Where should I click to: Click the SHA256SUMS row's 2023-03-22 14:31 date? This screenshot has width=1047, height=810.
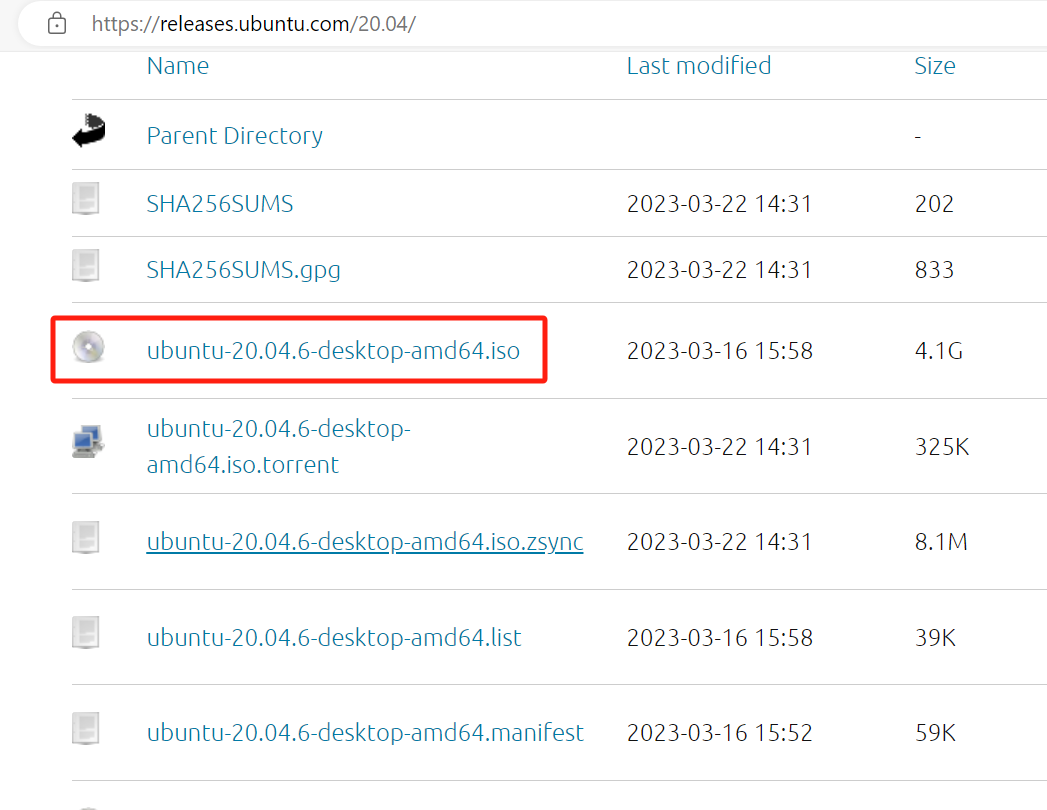(719, 204)
